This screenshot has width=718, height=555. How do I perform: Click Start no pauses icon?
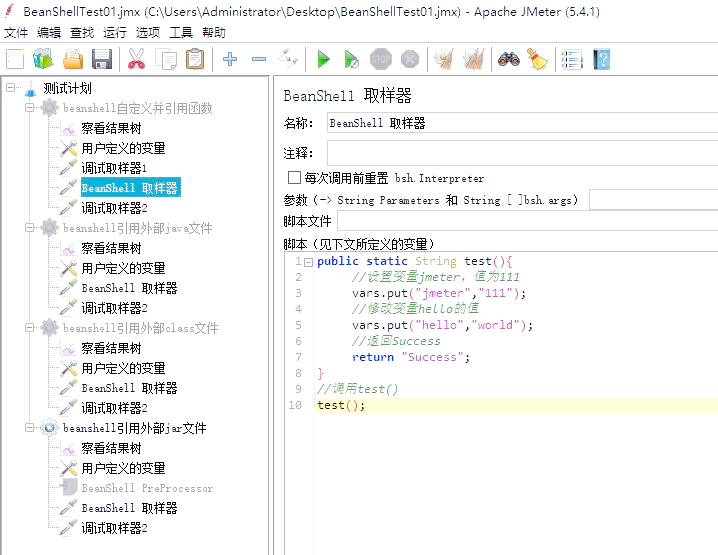pyautogui.click(x=352, y=60)
